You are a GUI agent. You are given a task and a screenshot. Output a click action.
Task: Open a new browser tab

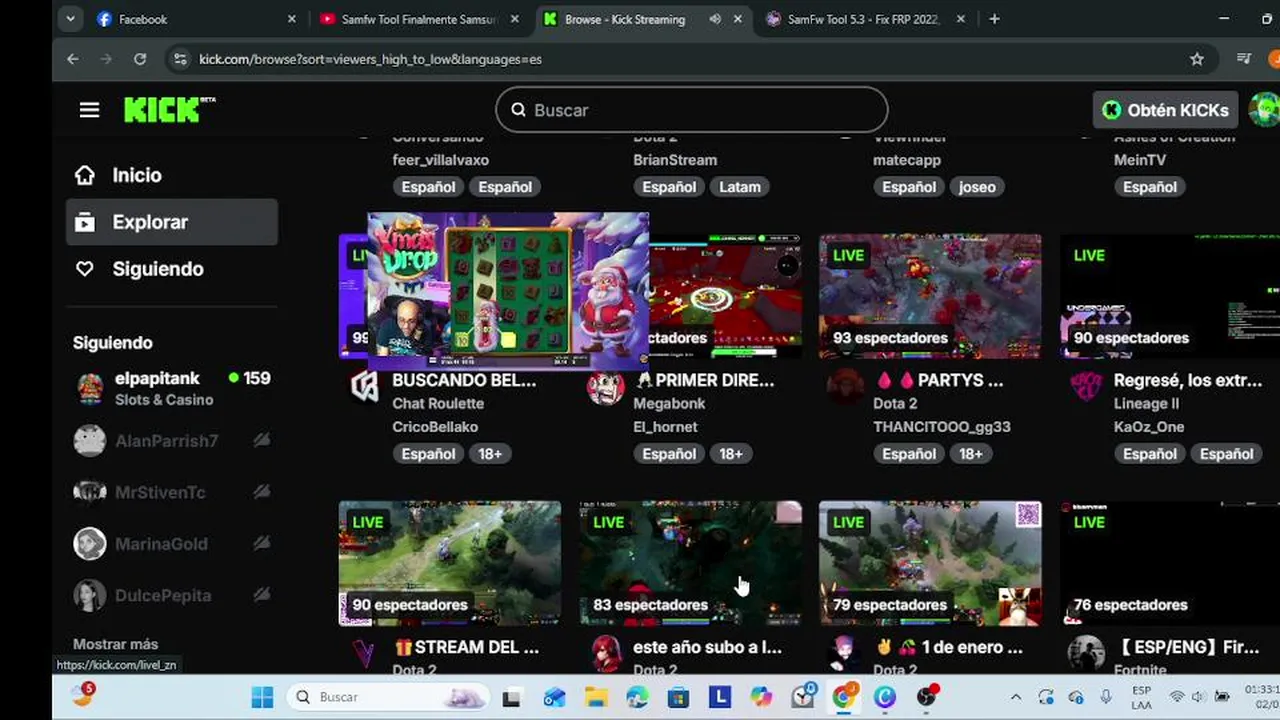coord(994,19)
